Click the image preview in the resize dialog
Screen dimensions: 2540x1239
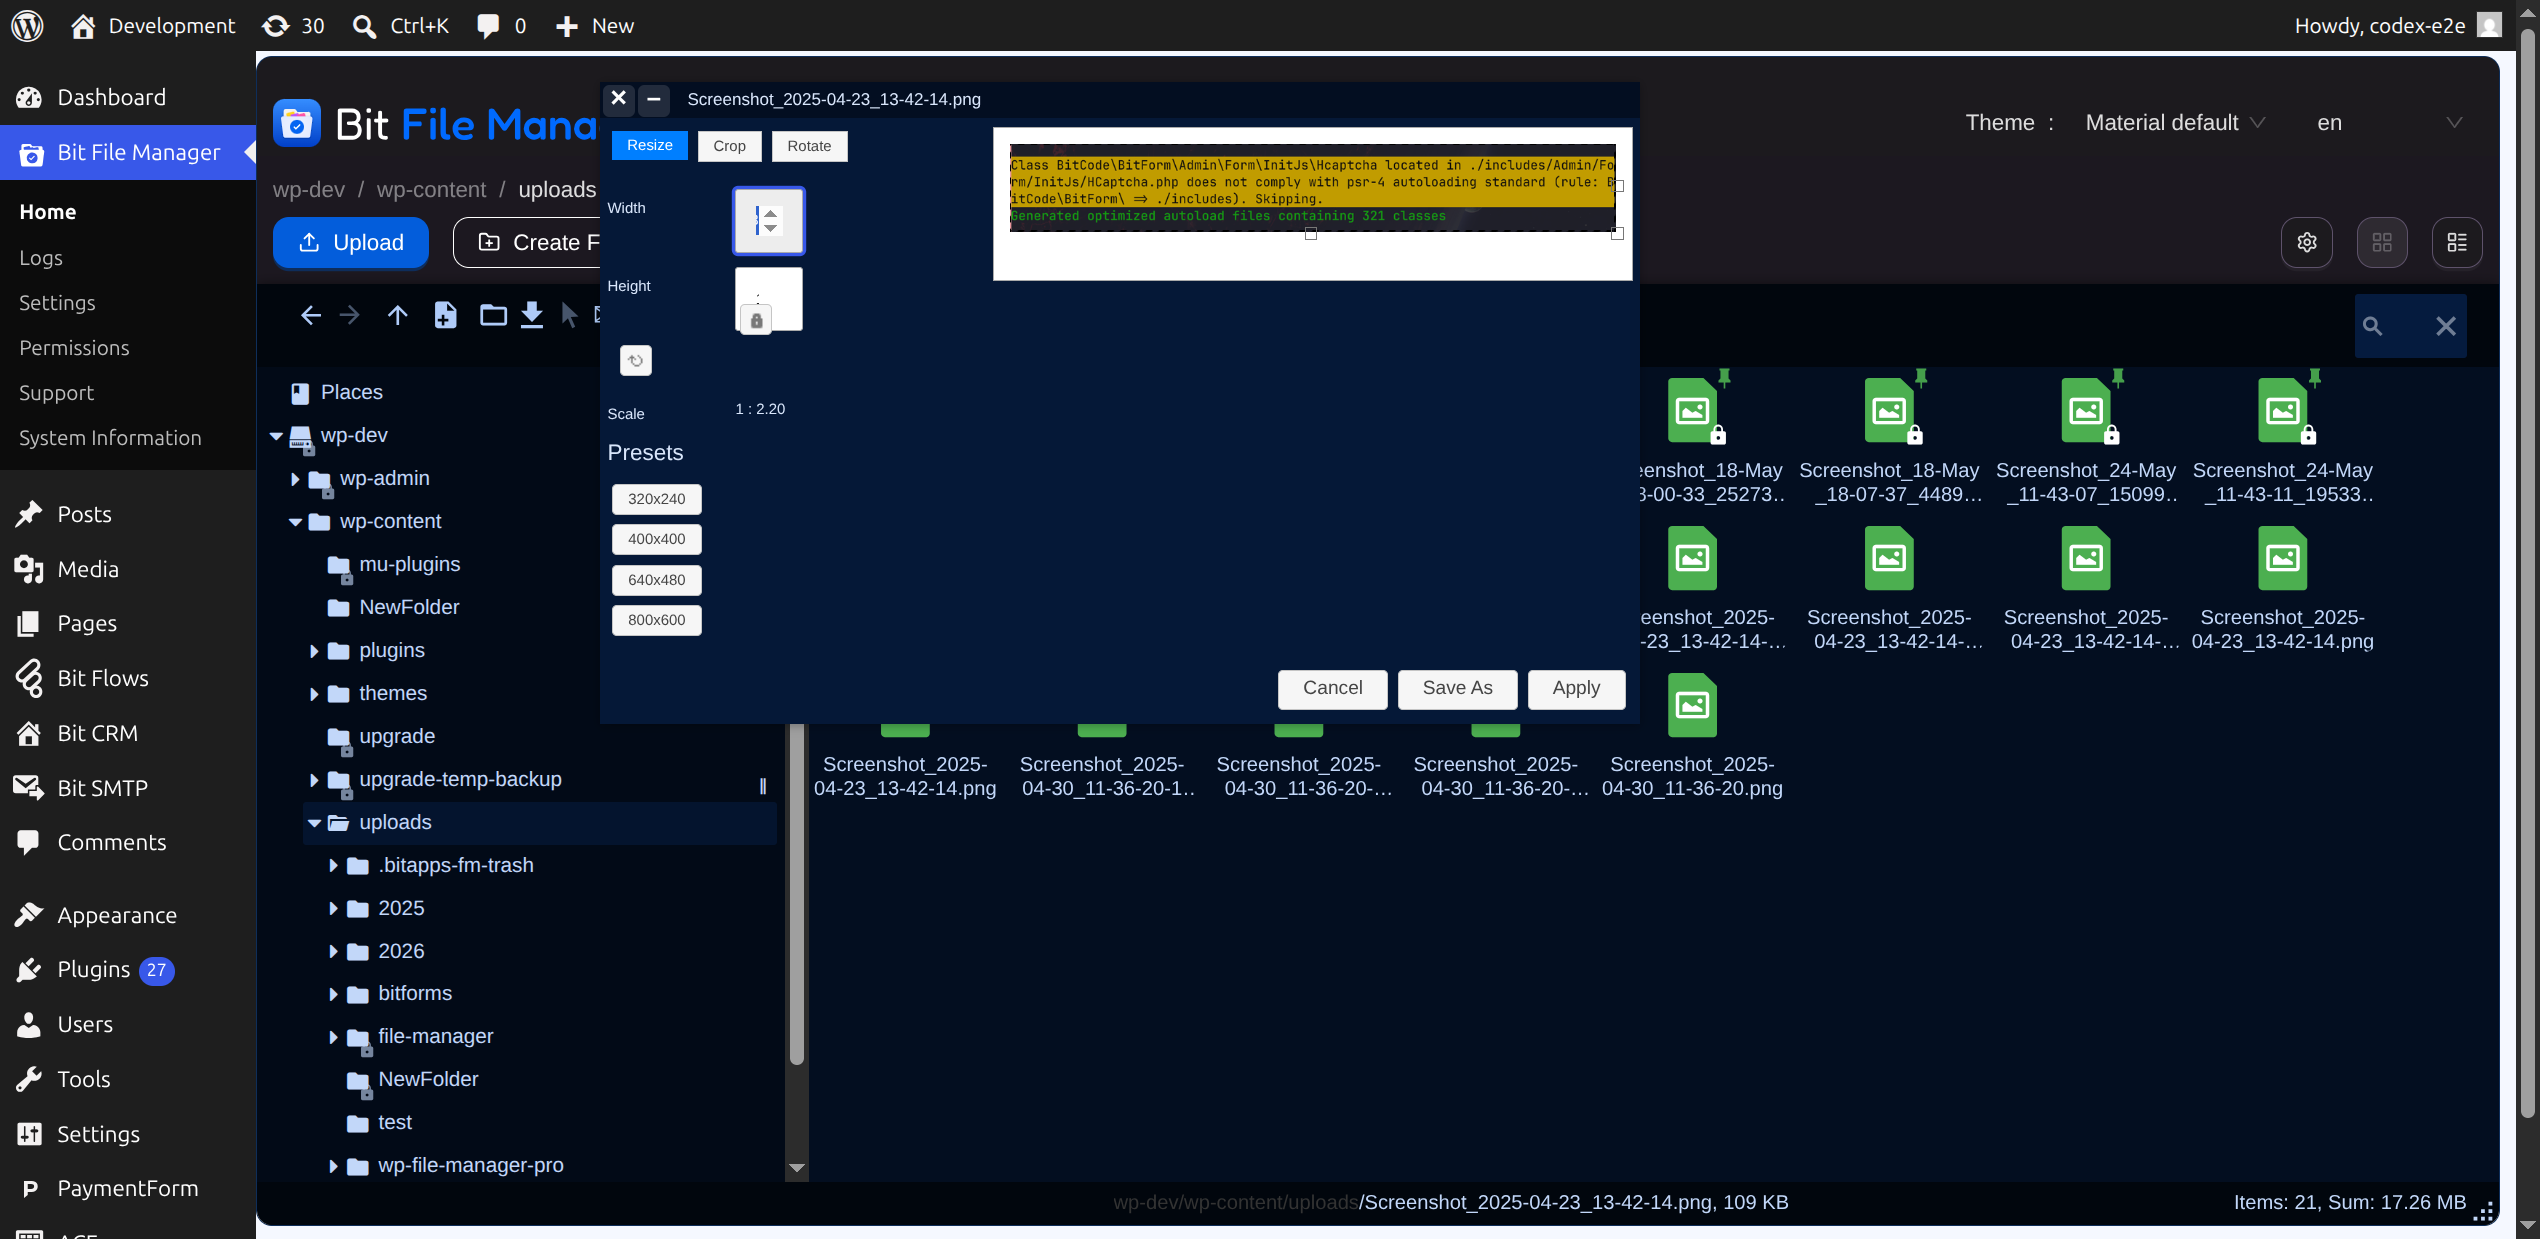tap(1312, 189)
